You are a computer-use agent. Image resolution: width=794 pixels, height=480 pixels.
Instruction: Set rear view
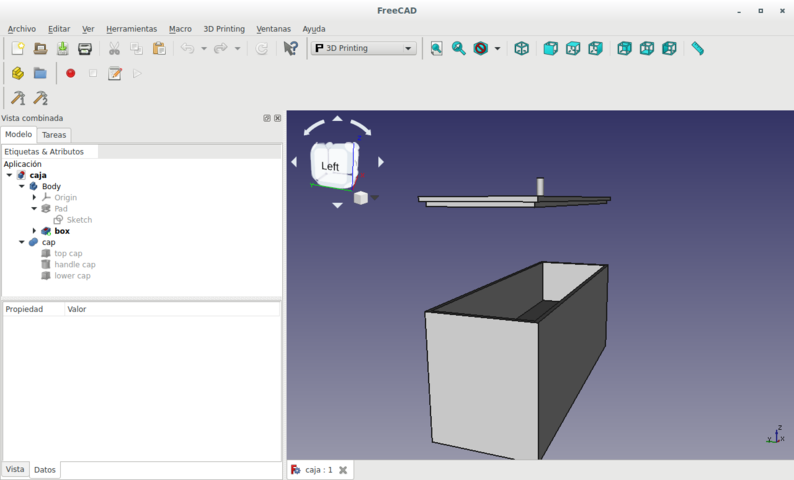(624, 49)
